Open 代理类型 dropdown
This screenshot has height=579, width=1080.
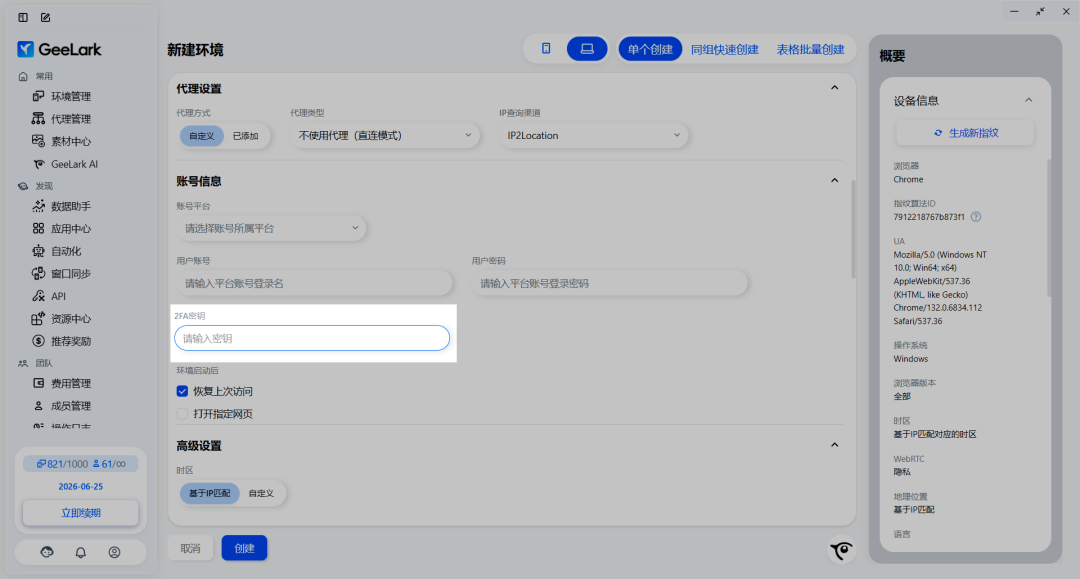[384, 136]
